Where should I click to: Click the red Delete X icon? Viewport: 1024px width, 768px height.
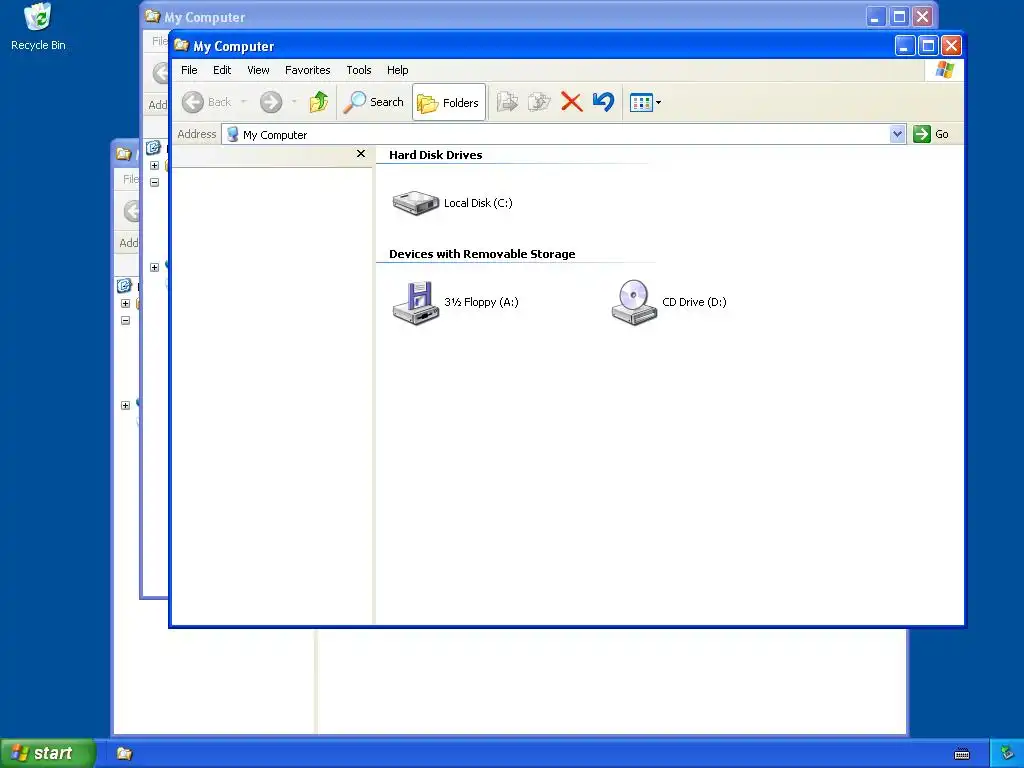[x=571, y=102]
